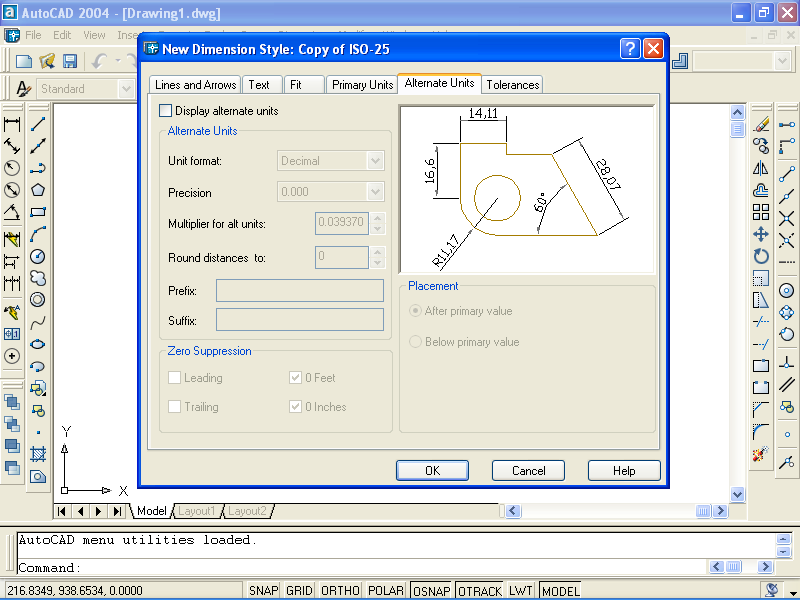Choose the Polyline tool
The width and height of the screenshot is (800, 600).
point(38,168)
